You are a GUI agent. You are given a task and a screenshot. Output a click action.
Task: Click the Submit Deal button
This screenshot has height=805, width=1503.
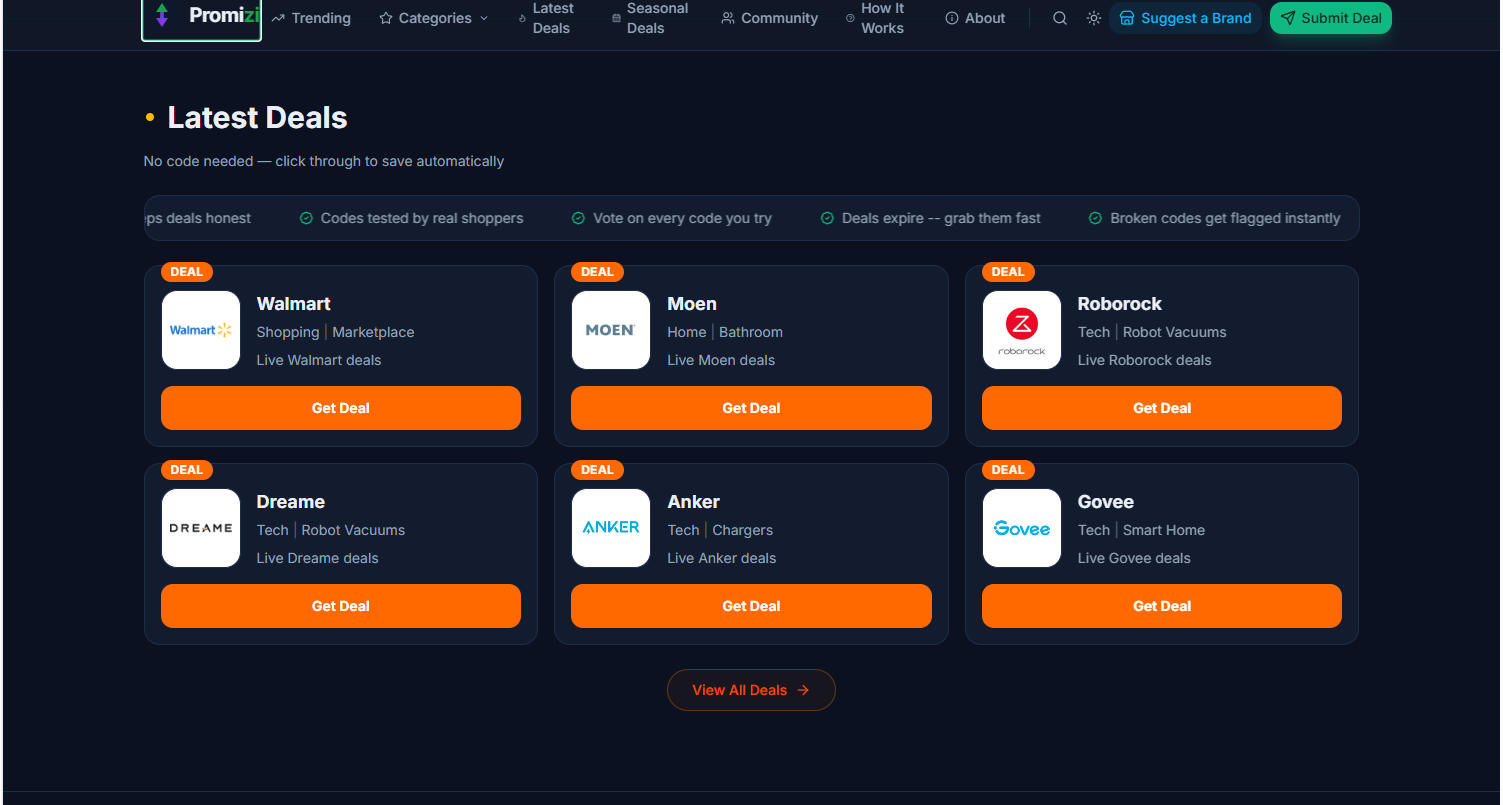tap(1331, 18)
